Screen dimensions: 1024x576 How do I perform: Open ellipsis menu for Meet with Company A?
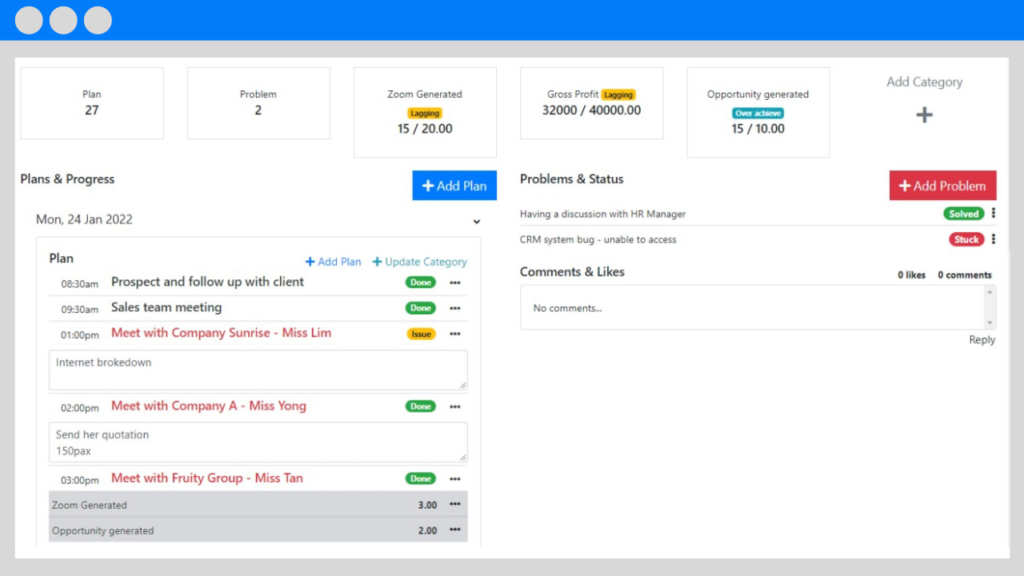455,407
